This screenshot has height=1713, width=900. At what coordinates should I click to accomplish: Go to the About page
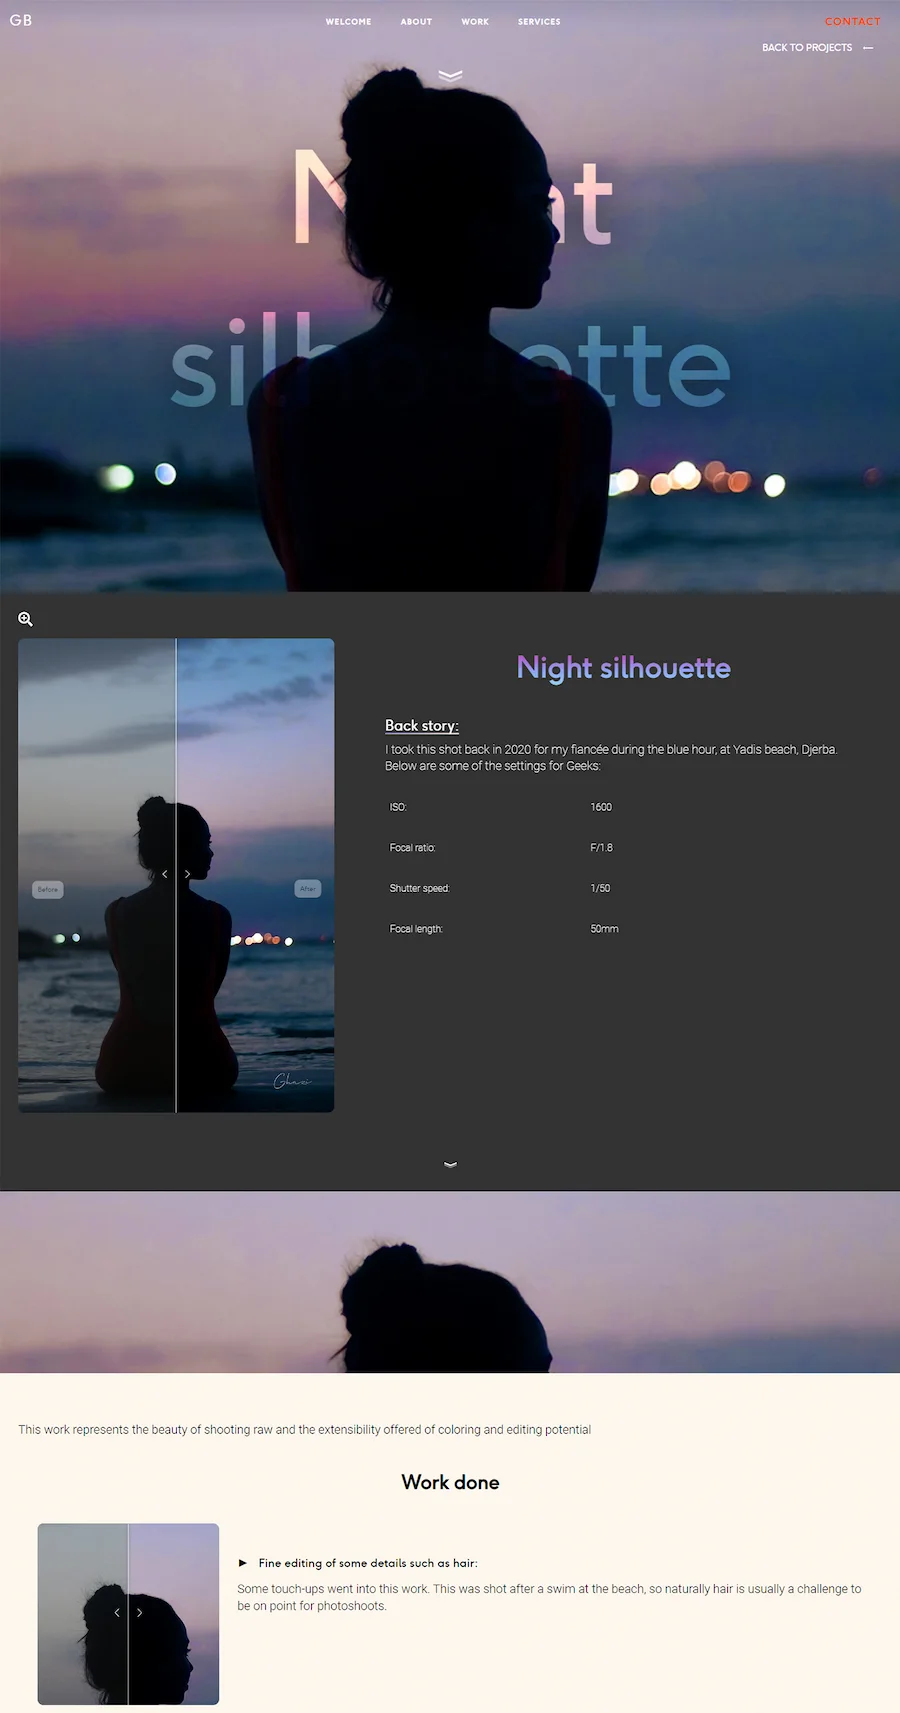tap(416, 22)
